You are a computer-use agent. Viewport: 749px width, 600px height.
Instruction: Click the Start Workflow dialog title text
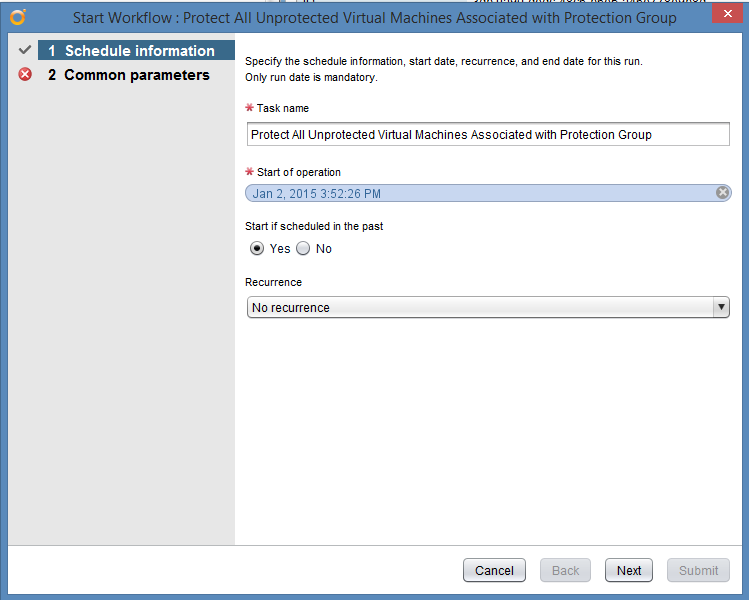pyautogui.click(x=374, y=18)
